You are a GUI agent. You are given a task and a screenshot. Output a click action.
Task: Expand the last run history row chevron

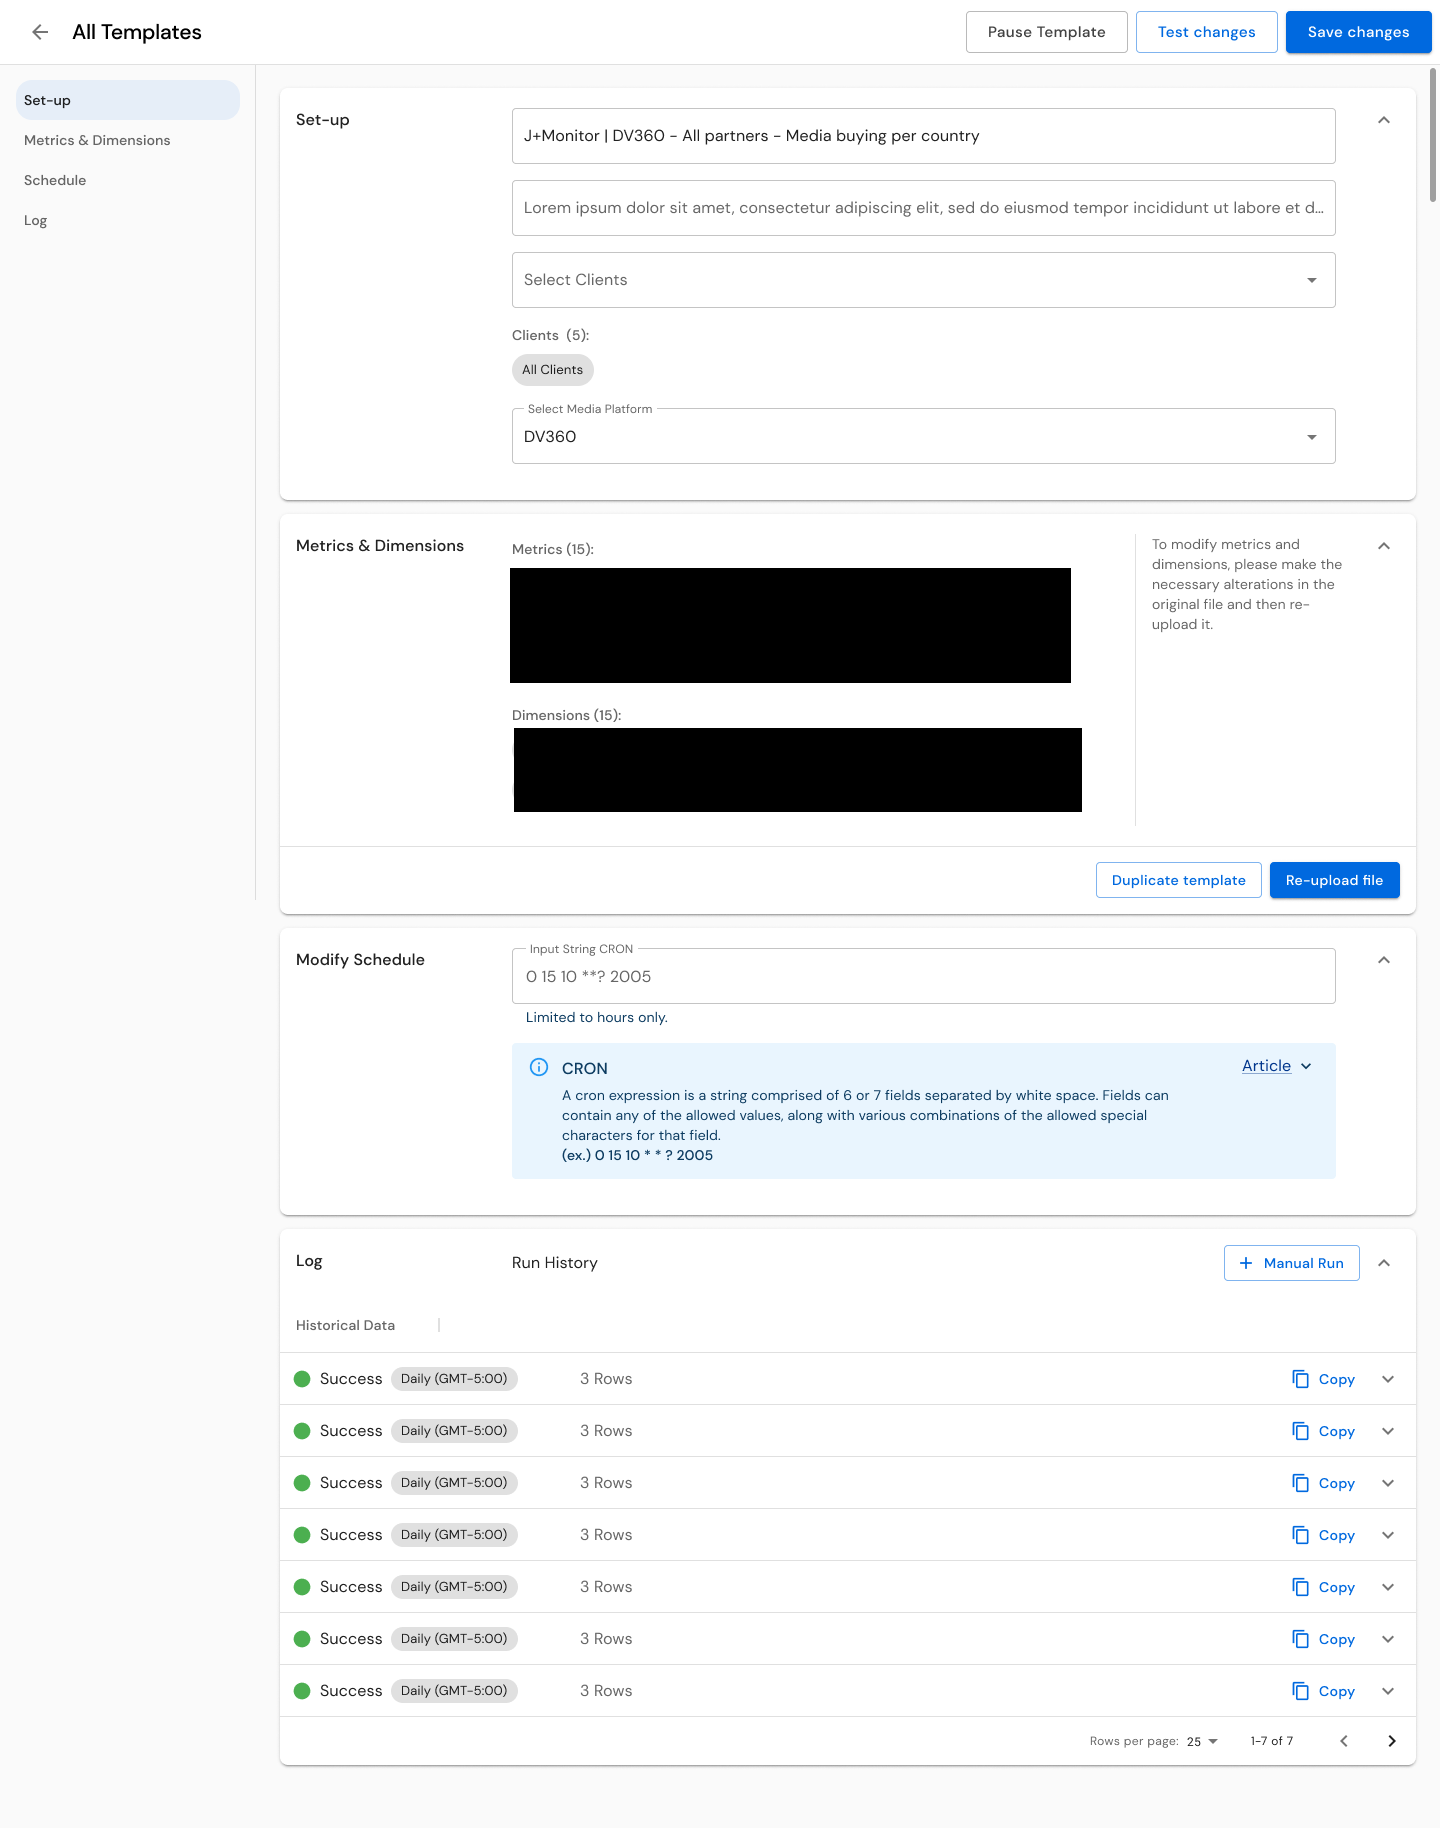tap(1388, 1691)
